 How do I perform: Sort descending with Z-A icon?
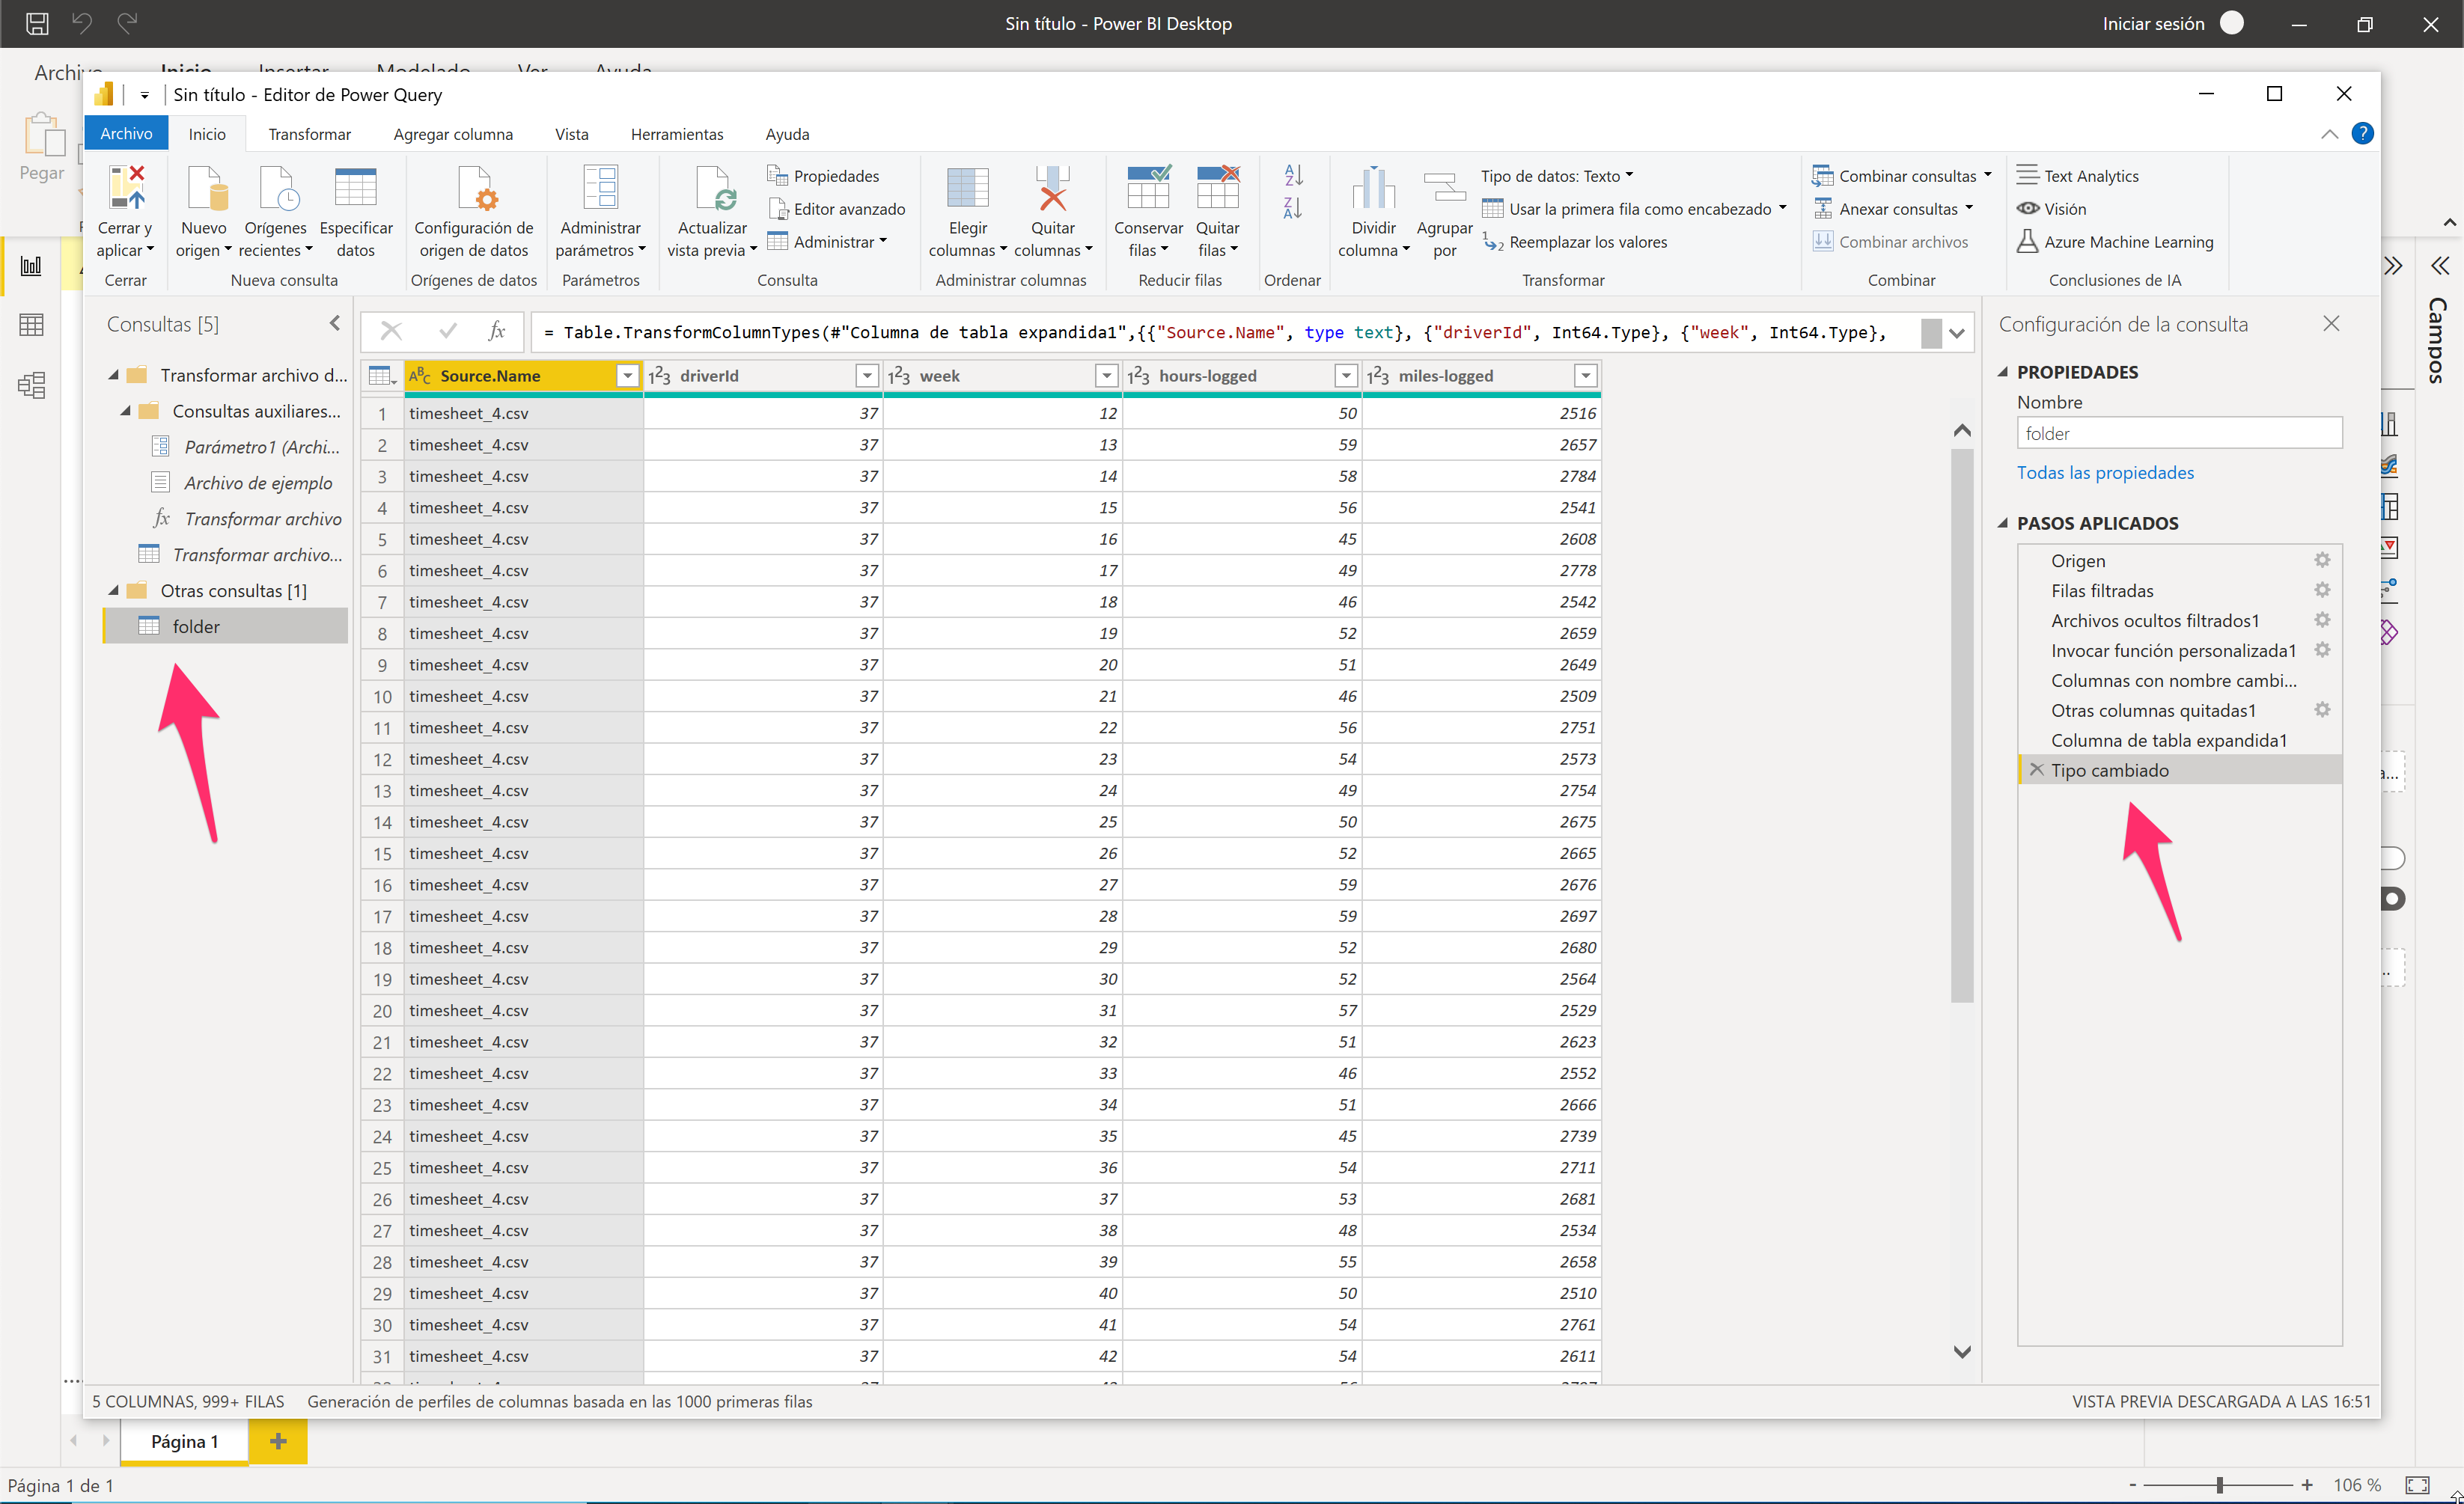[x=1293, y=208]
